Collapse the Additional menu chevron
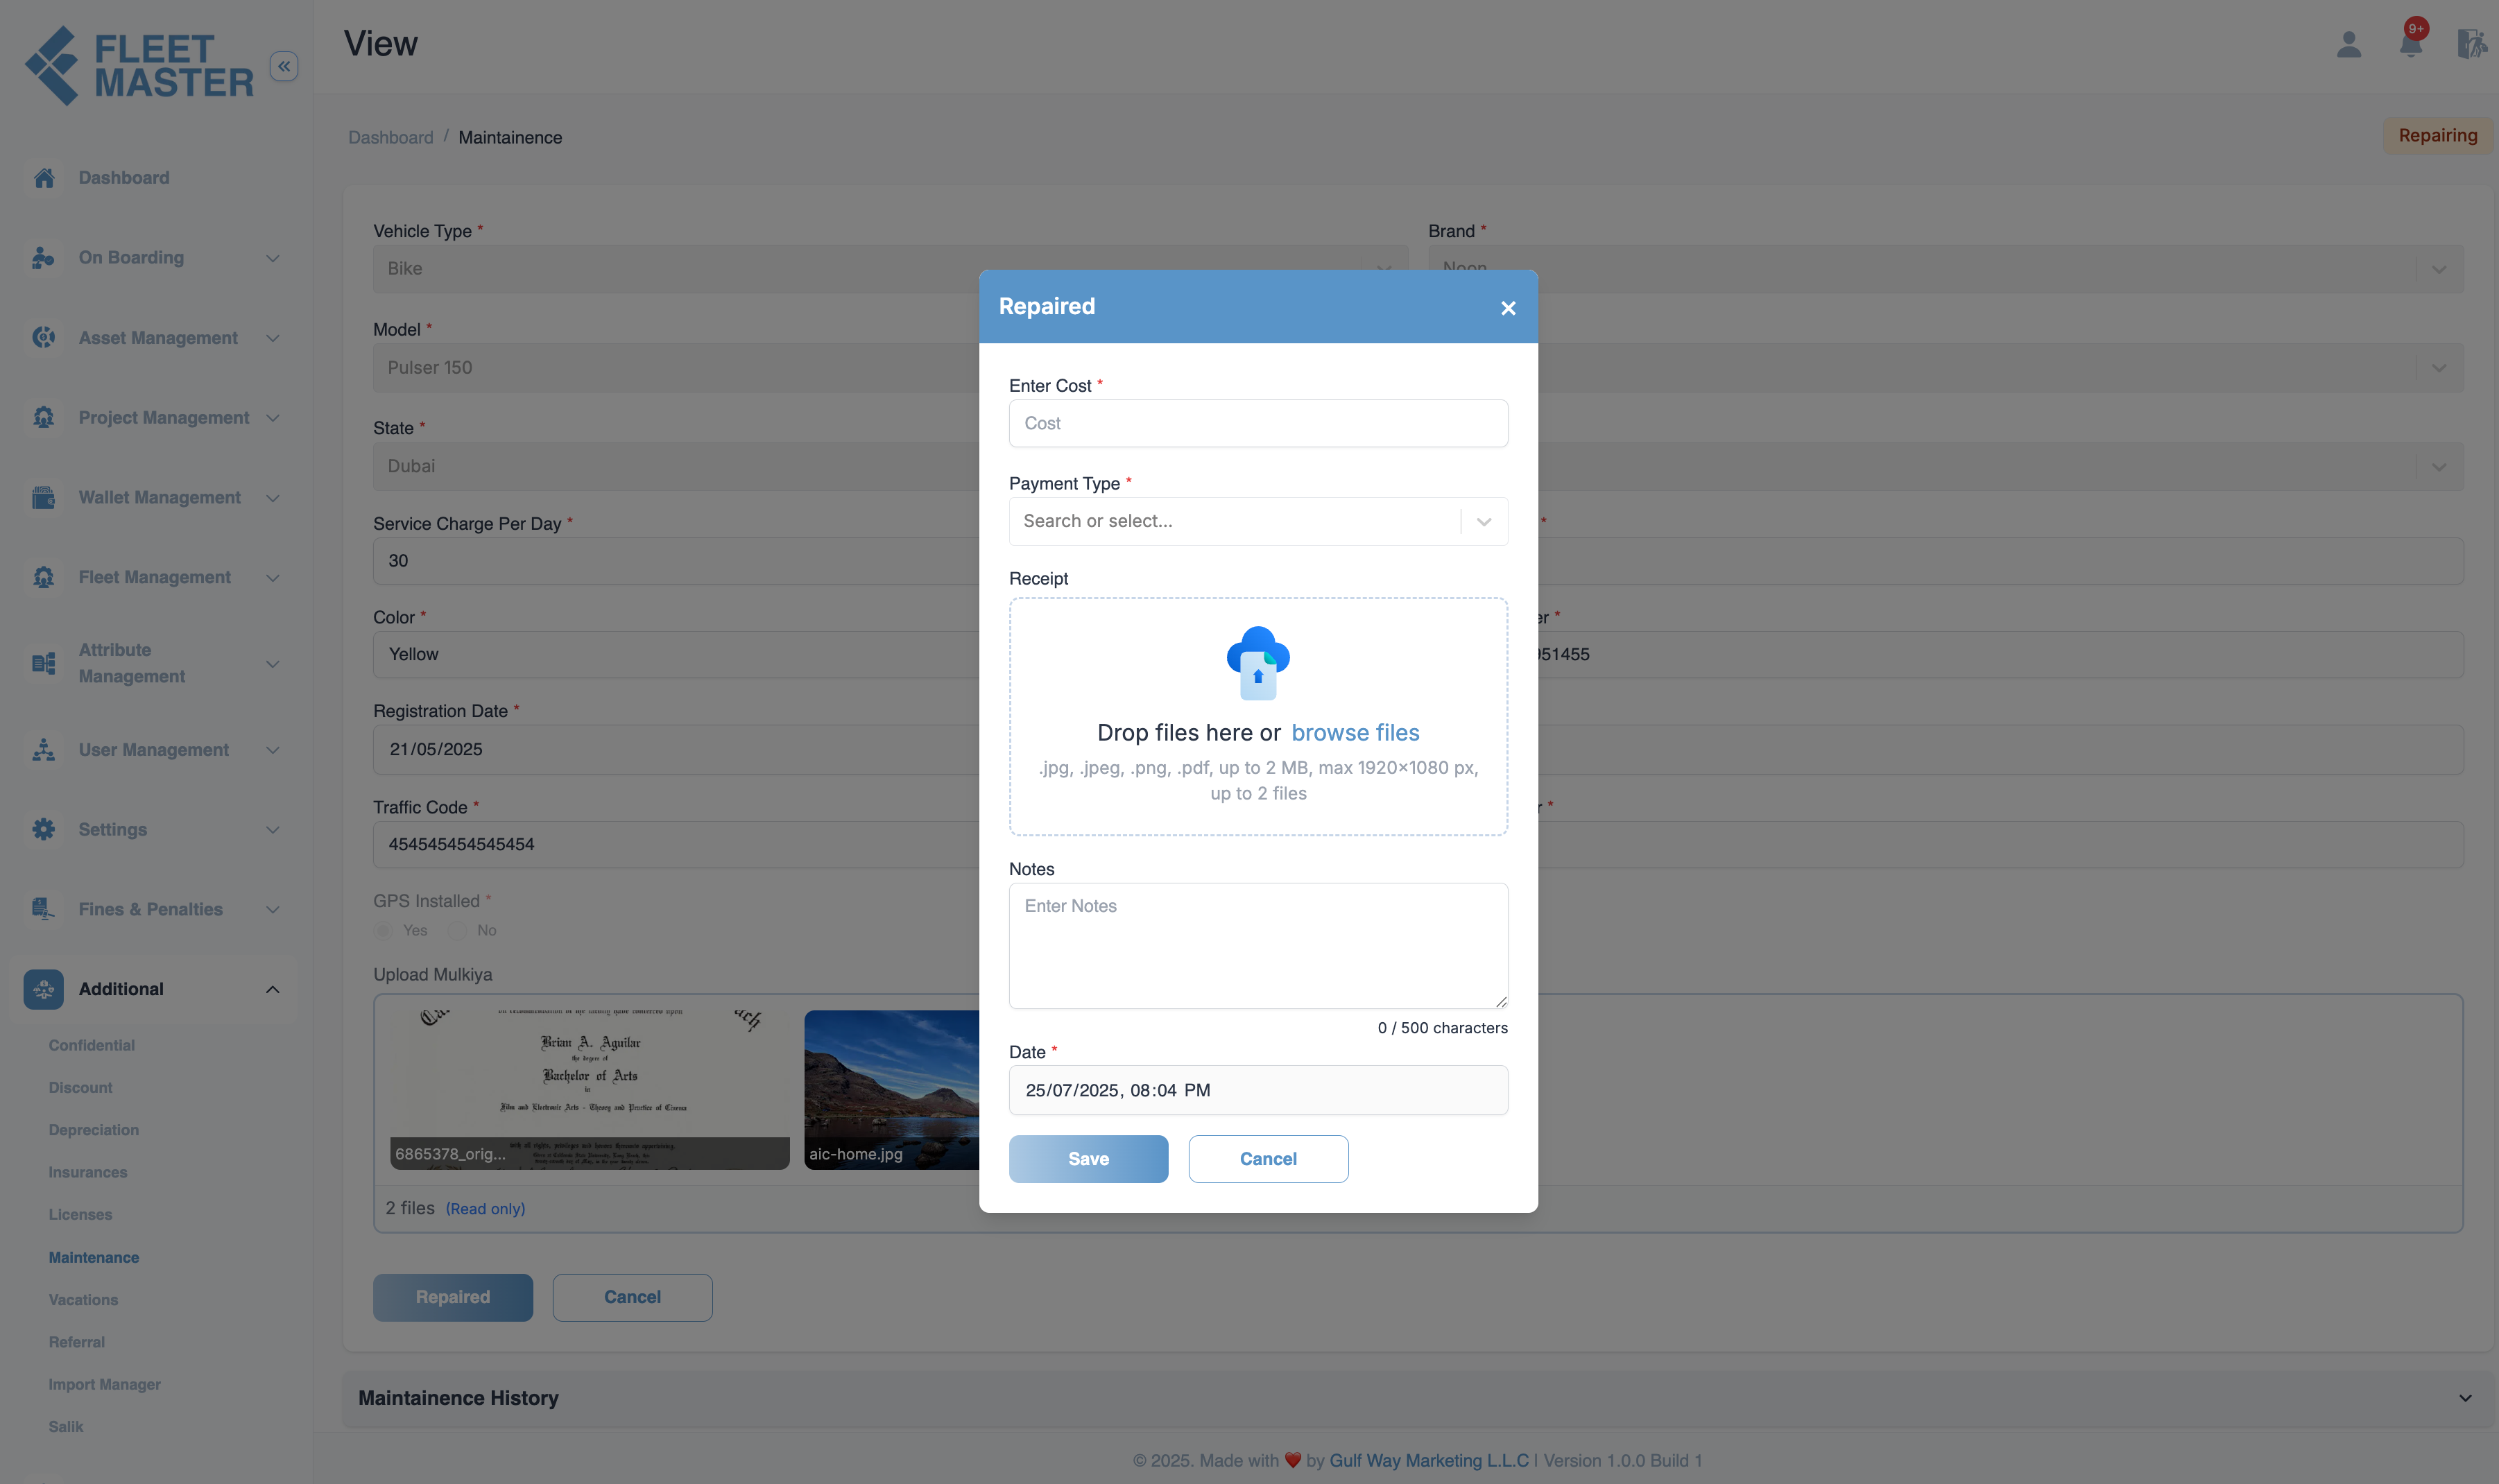2499x1484 pixels. (272, 989)
